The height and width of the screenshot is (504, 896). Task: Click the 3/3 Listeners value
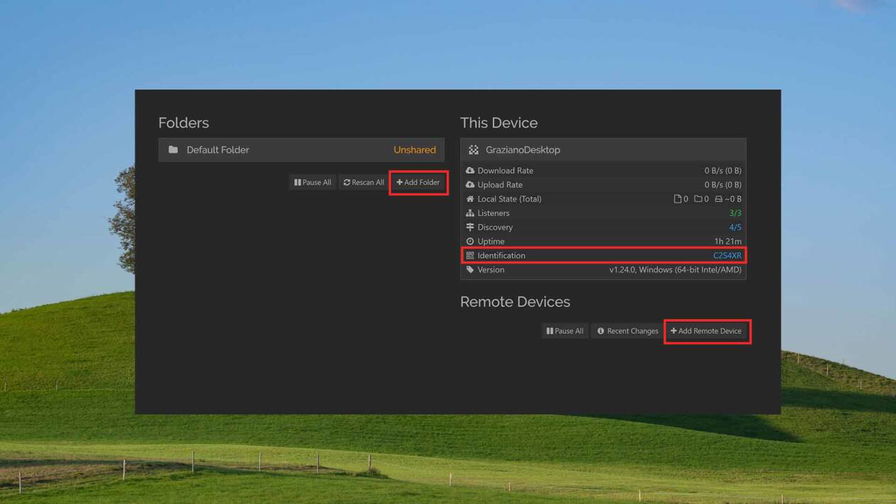coord(735,213)
